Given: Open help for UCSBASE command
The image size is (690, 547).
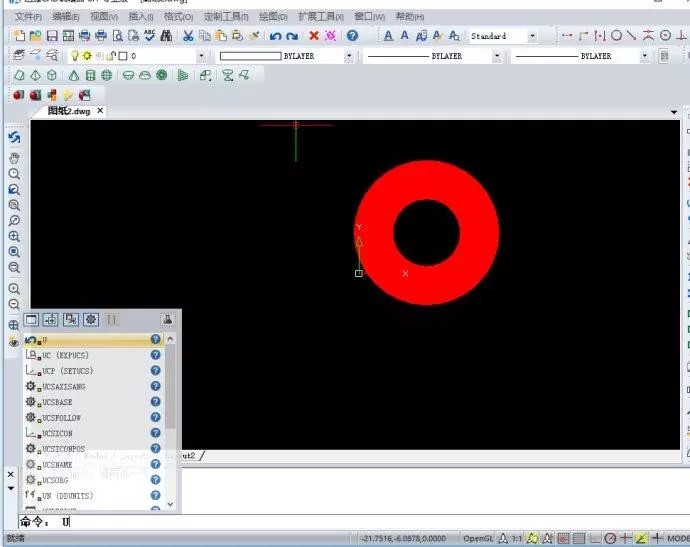Looking at the screenshot, I should click(x=155, y=402).
